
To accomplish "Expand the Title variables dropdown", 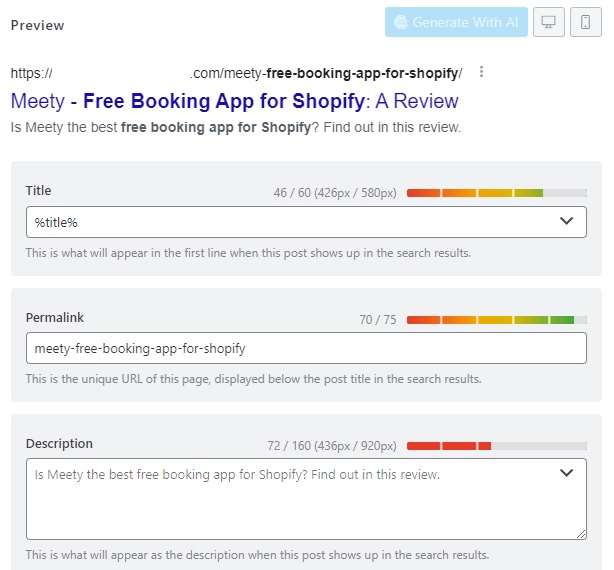I will pos(566,221).
